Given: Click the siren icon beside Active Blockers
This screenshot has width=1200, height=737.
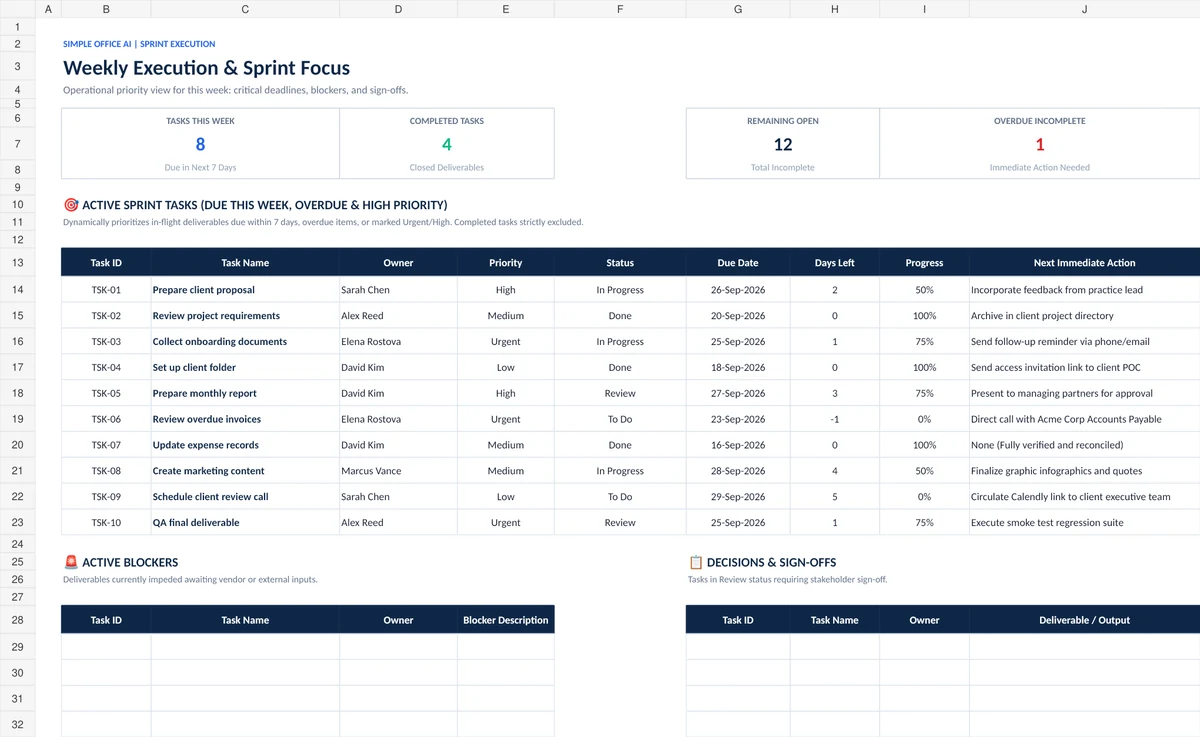Looking at the screenshot, I should click(x=71, y=563).
